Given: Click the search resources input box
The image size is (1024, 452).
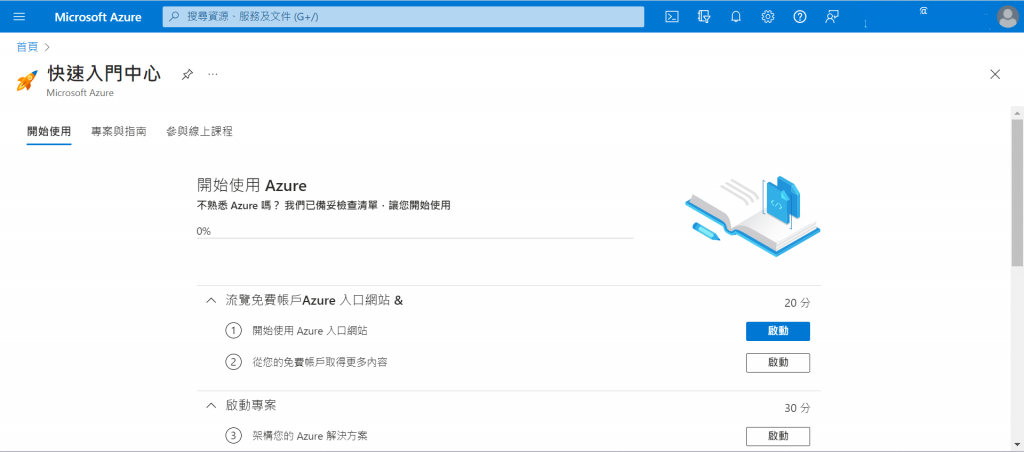Looking at the screenshot, I should click(403, 17).
